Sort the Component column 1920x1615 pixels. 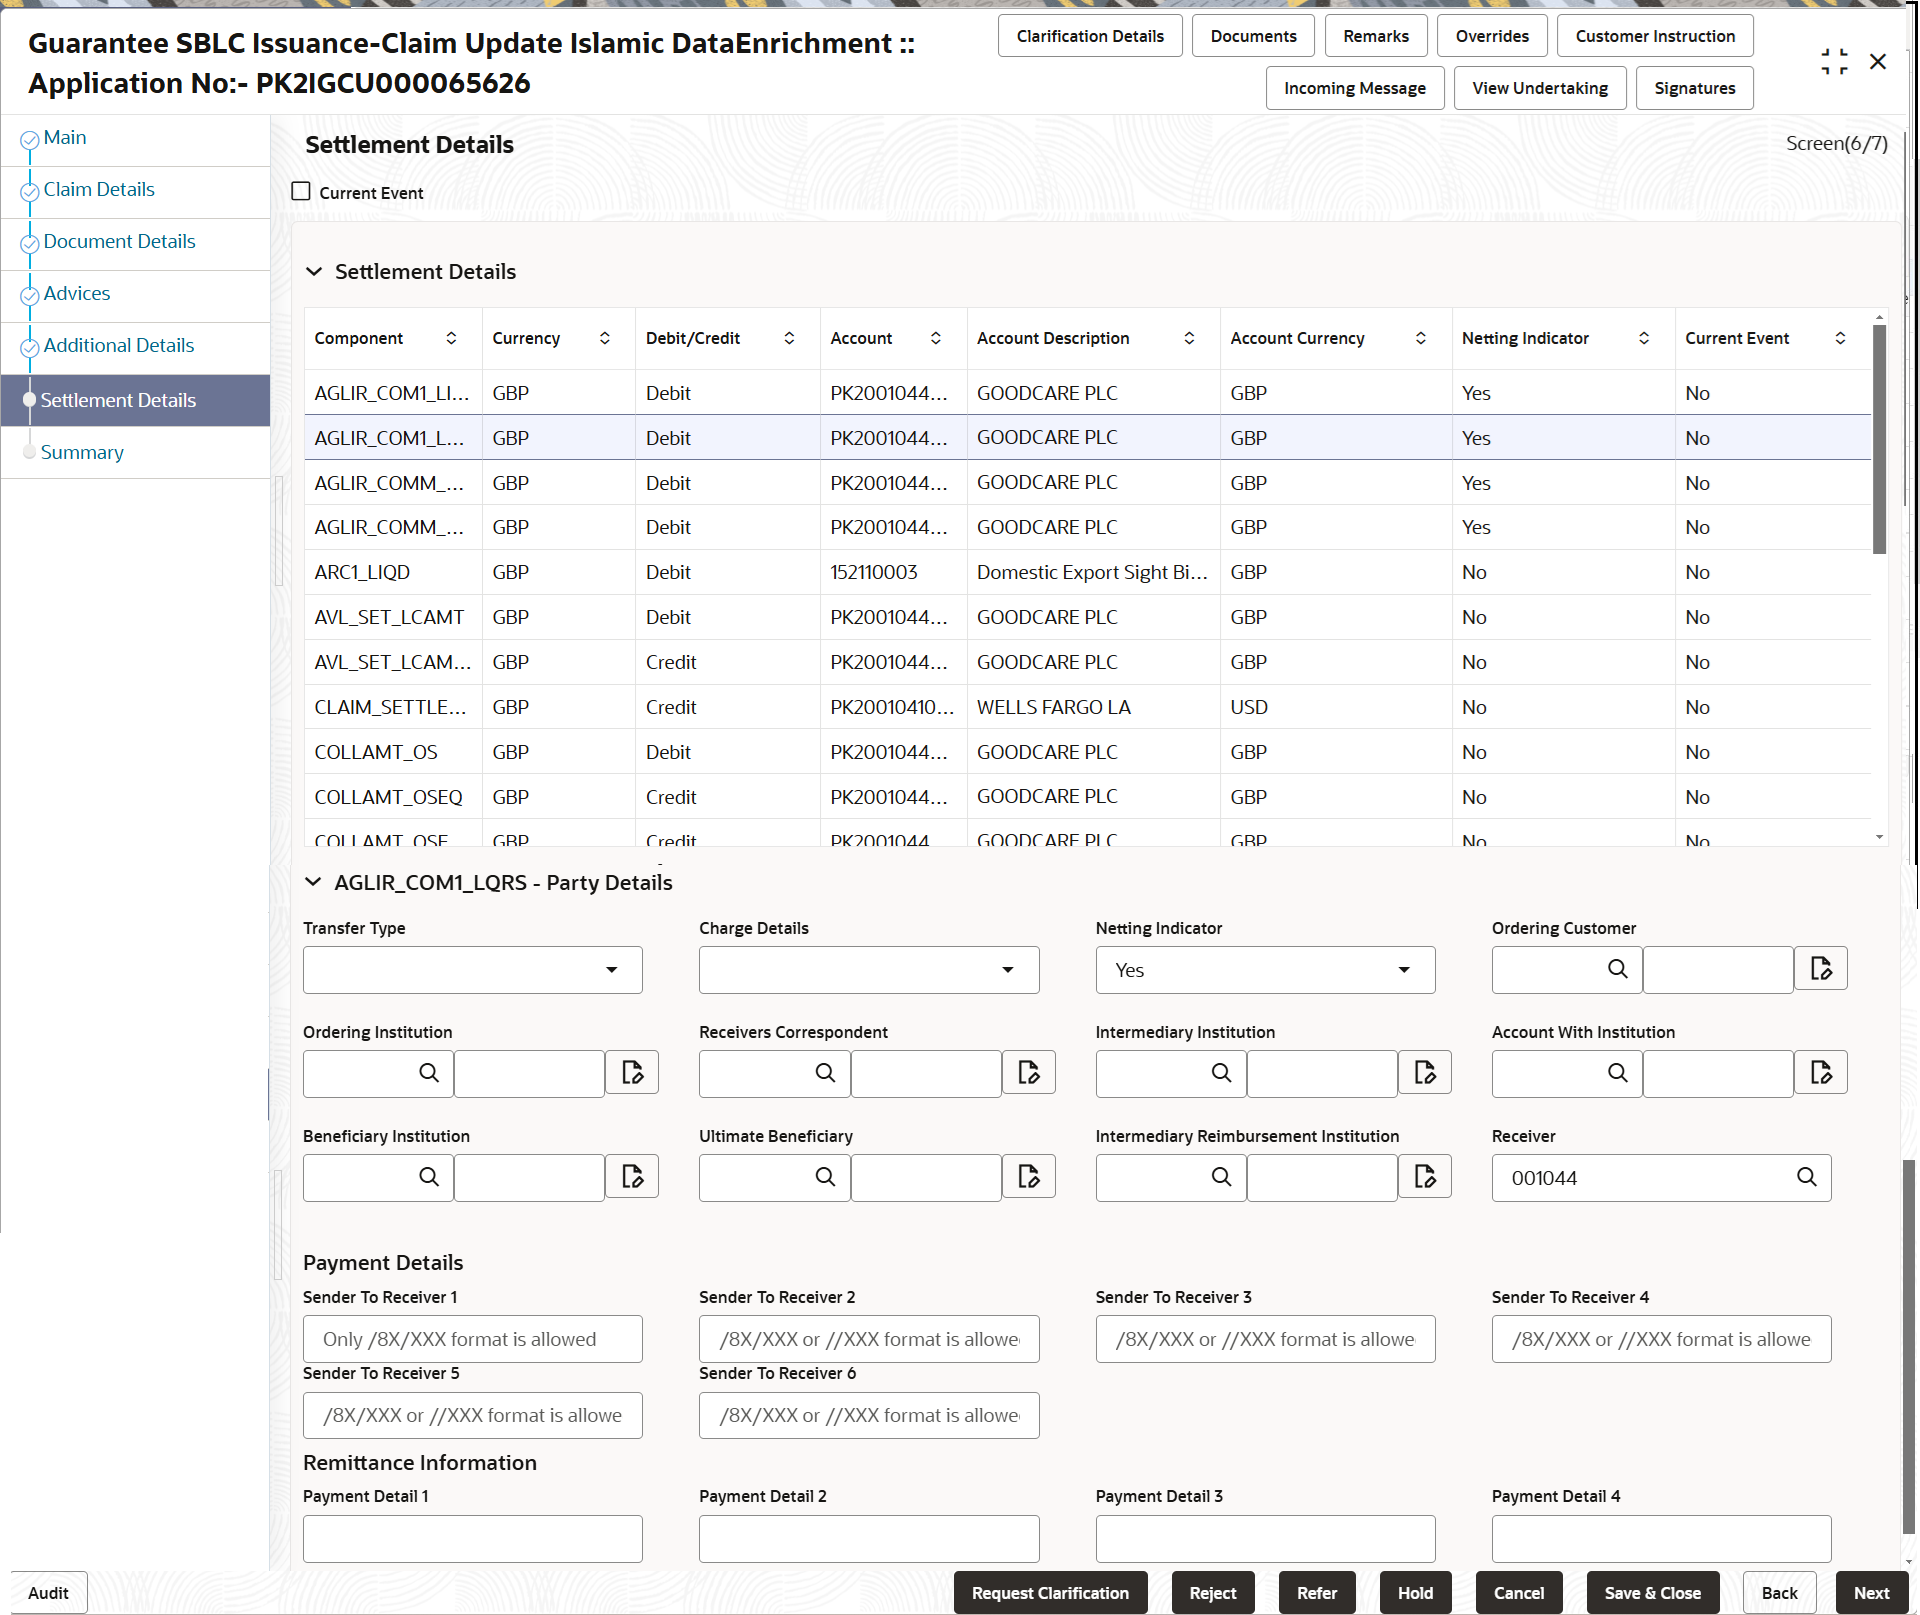[x=452, y=338]
